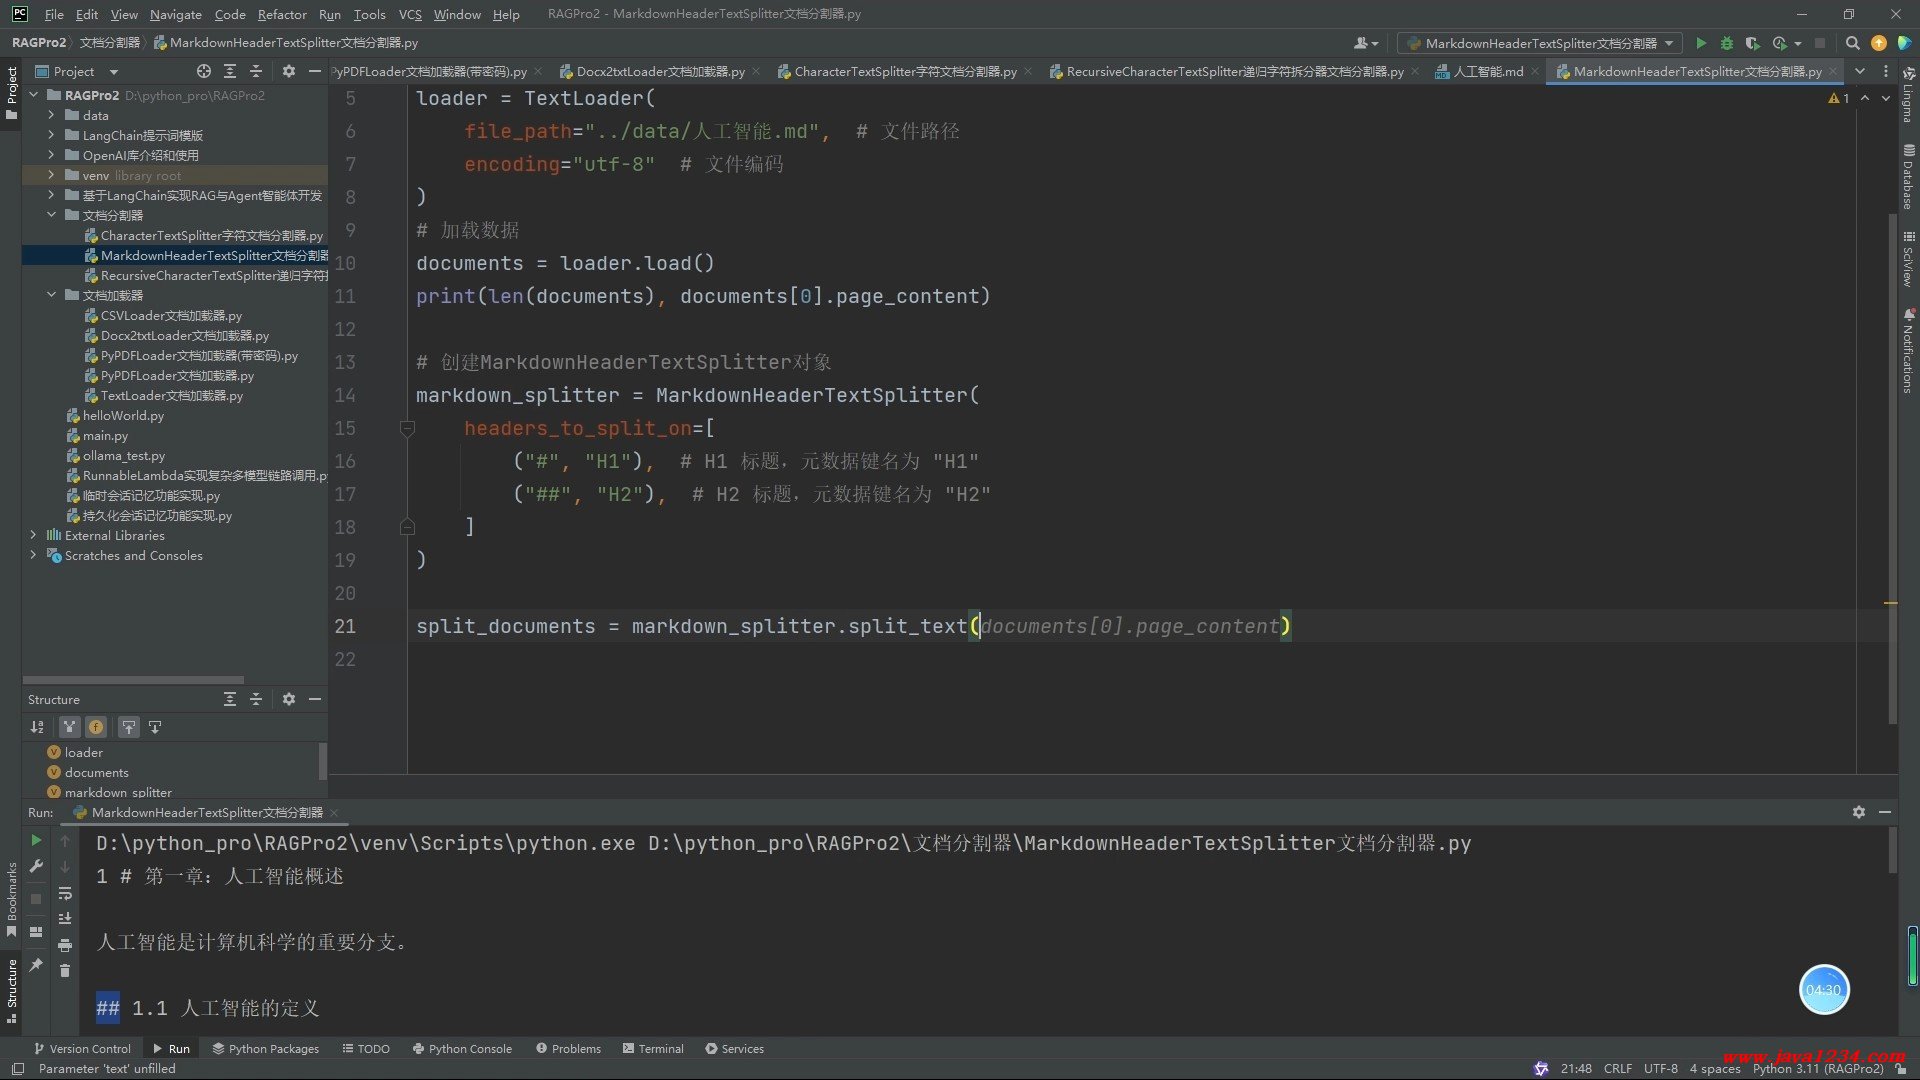This screenshot has width=1920, height=1080.
Task: Open the Terminal tool window
Action: (653, 1049)
